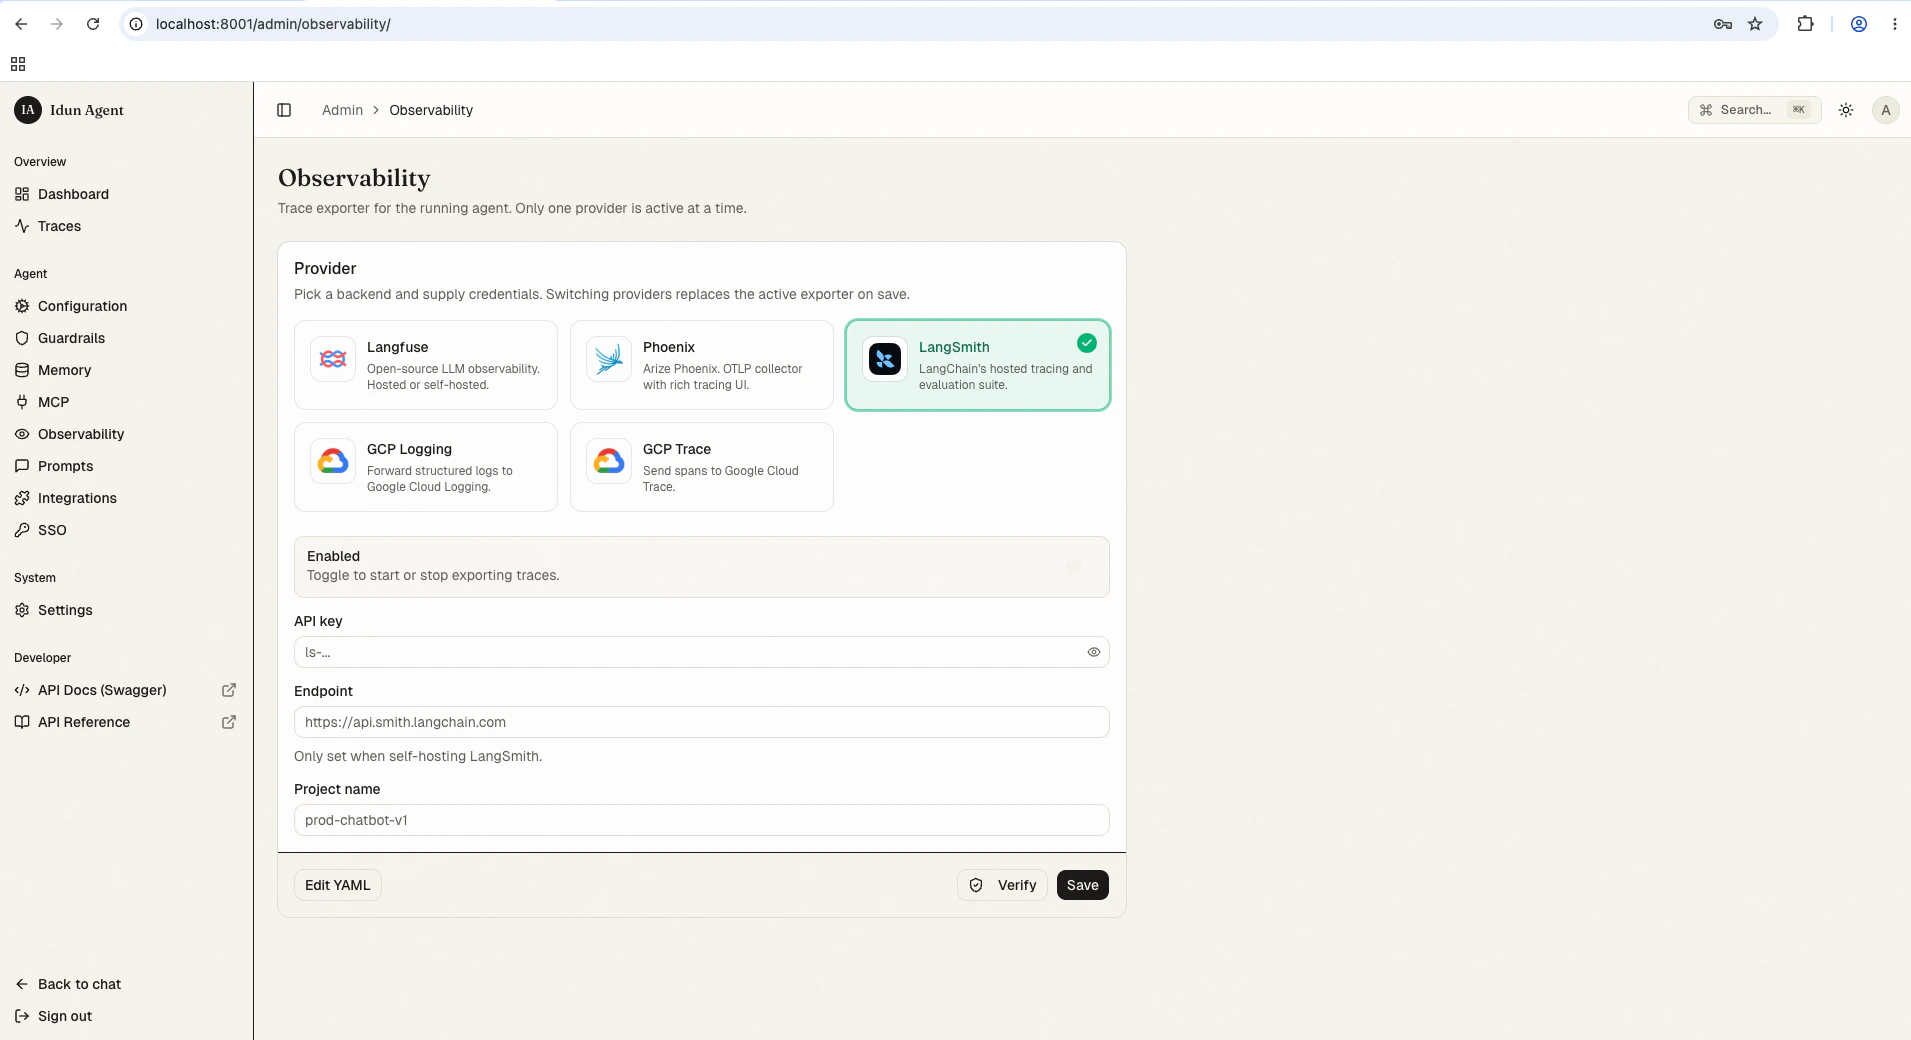Click the GCP Logging cloud logo
The width and height of the screenshot is (1911, 1040).
click(333, 461)
